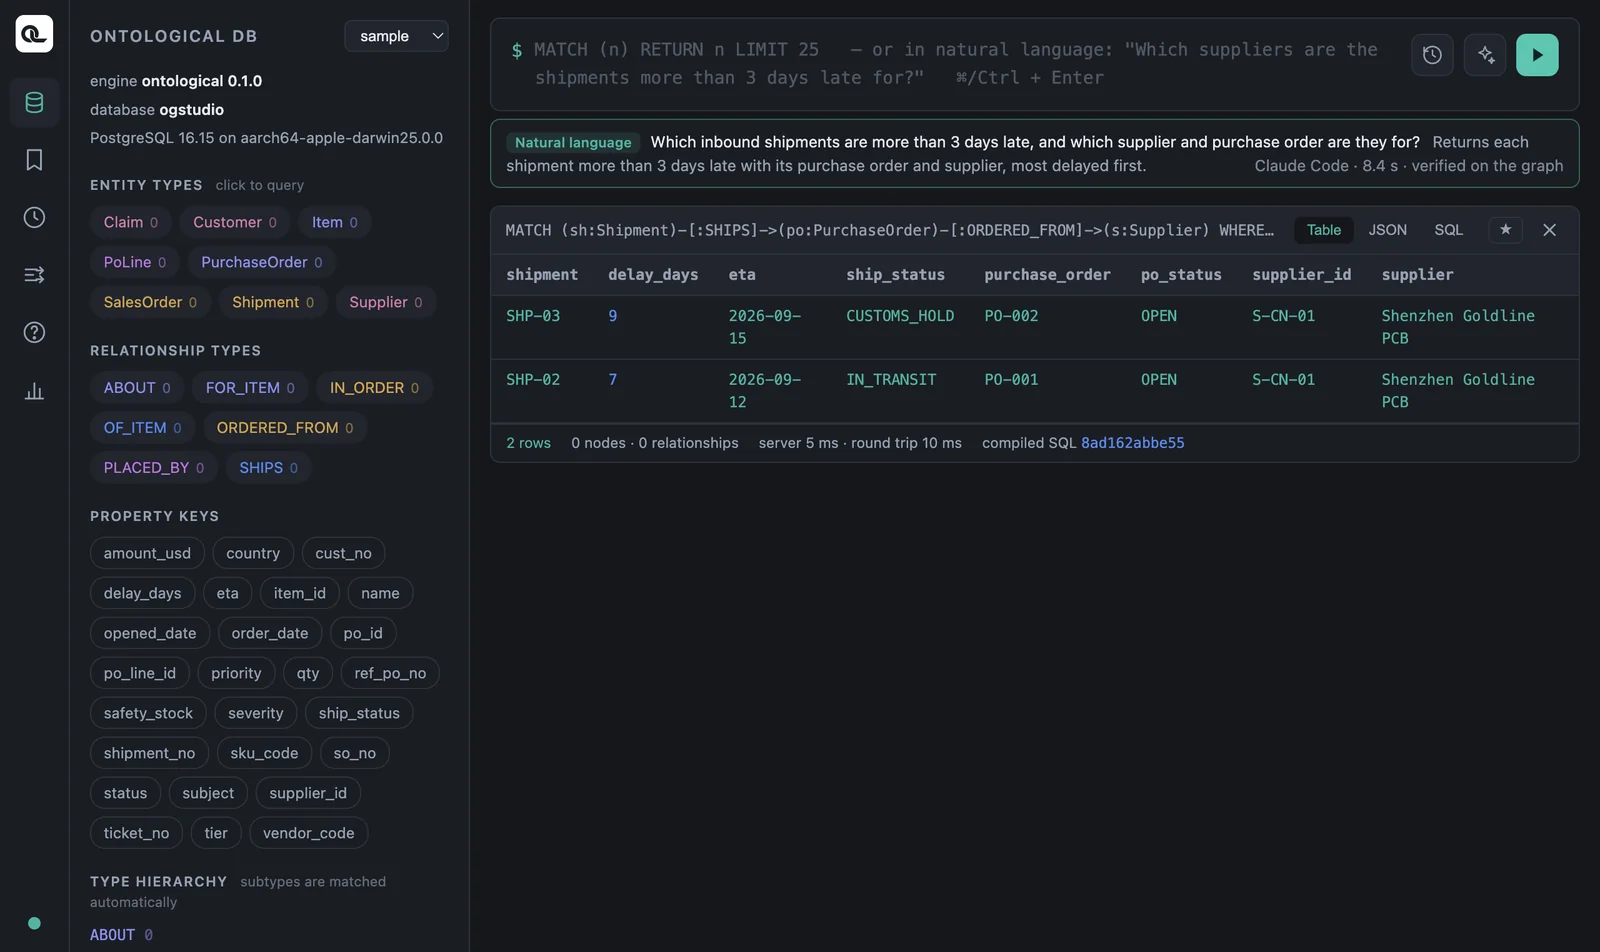Open the database schema sidebar icon

tap(34, 102)
